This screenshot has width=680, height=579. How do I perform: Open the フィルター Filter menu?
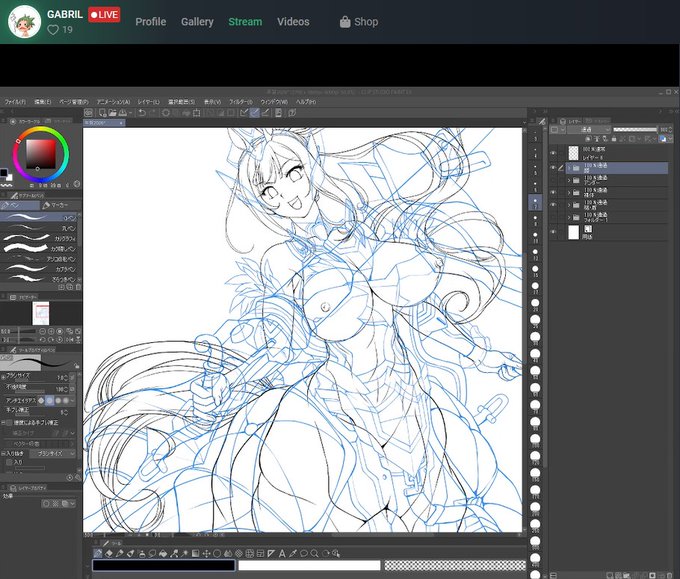tap(241, 102)
